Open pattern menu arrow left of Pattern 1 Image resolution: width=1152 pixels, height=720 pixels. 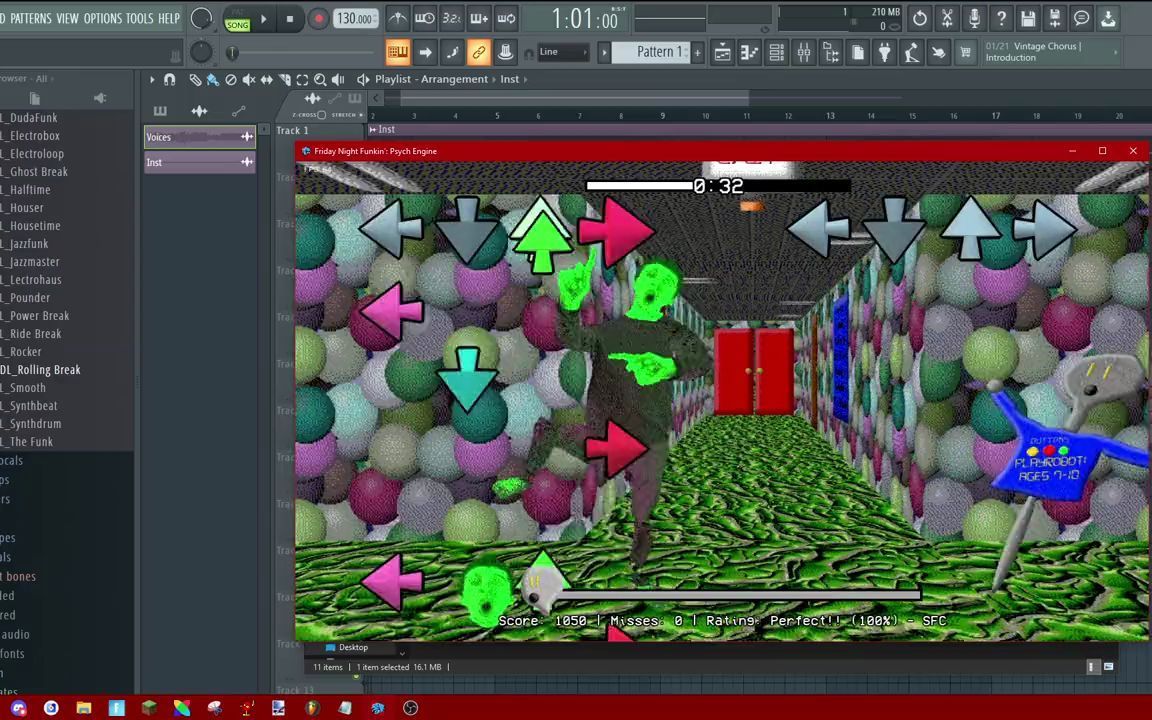pyautogui.click(x=604, y=53)
